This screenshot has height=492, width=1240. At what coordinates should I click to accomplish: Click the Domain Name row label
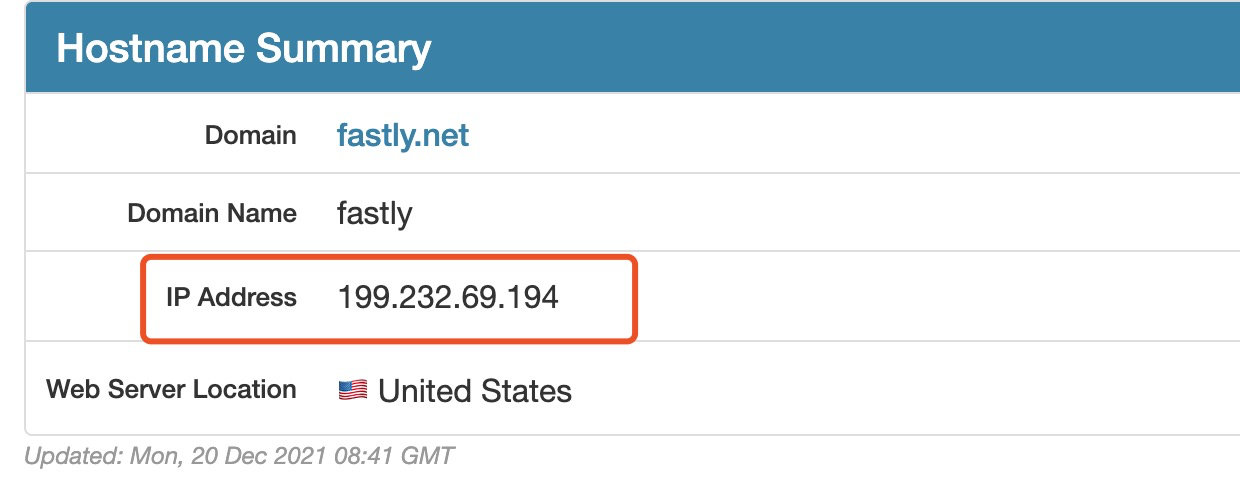212,213
